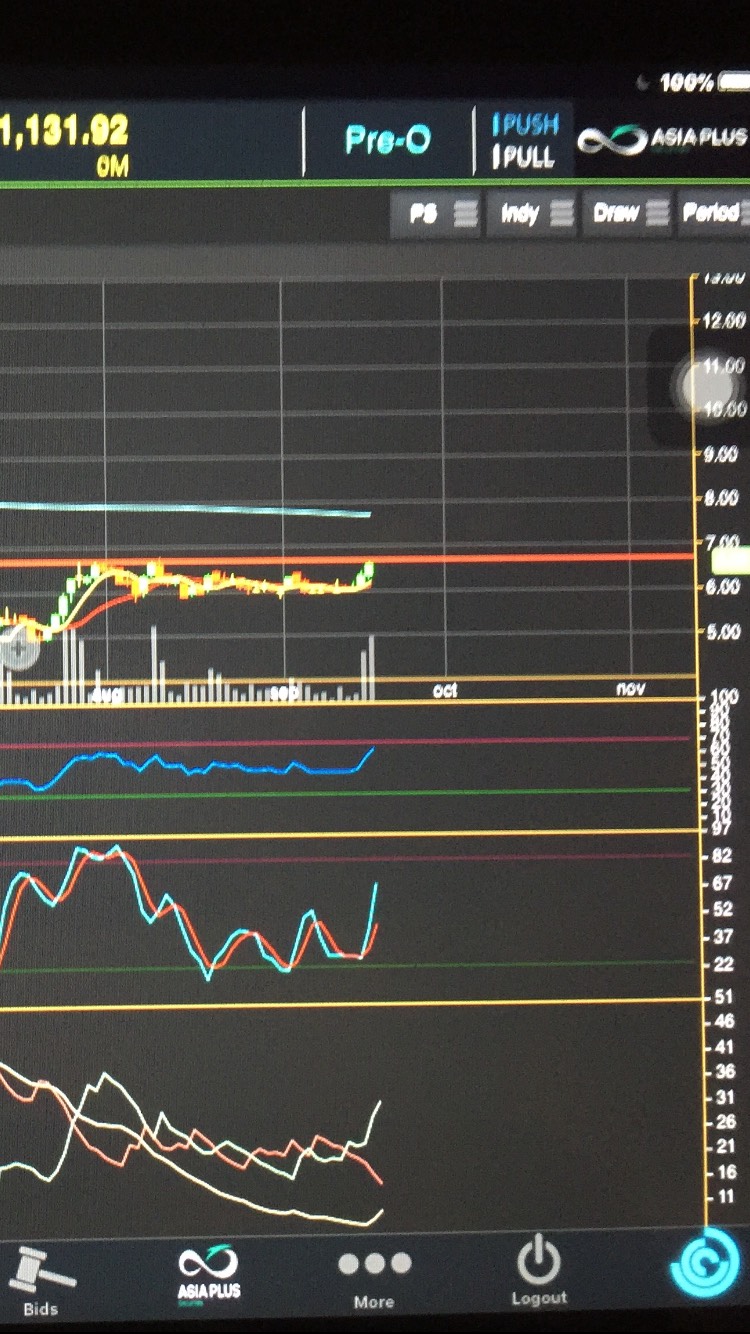Tap the 12.00 price axis label
This screenshot has height=1334, width=750.
[x=723, y=321]
